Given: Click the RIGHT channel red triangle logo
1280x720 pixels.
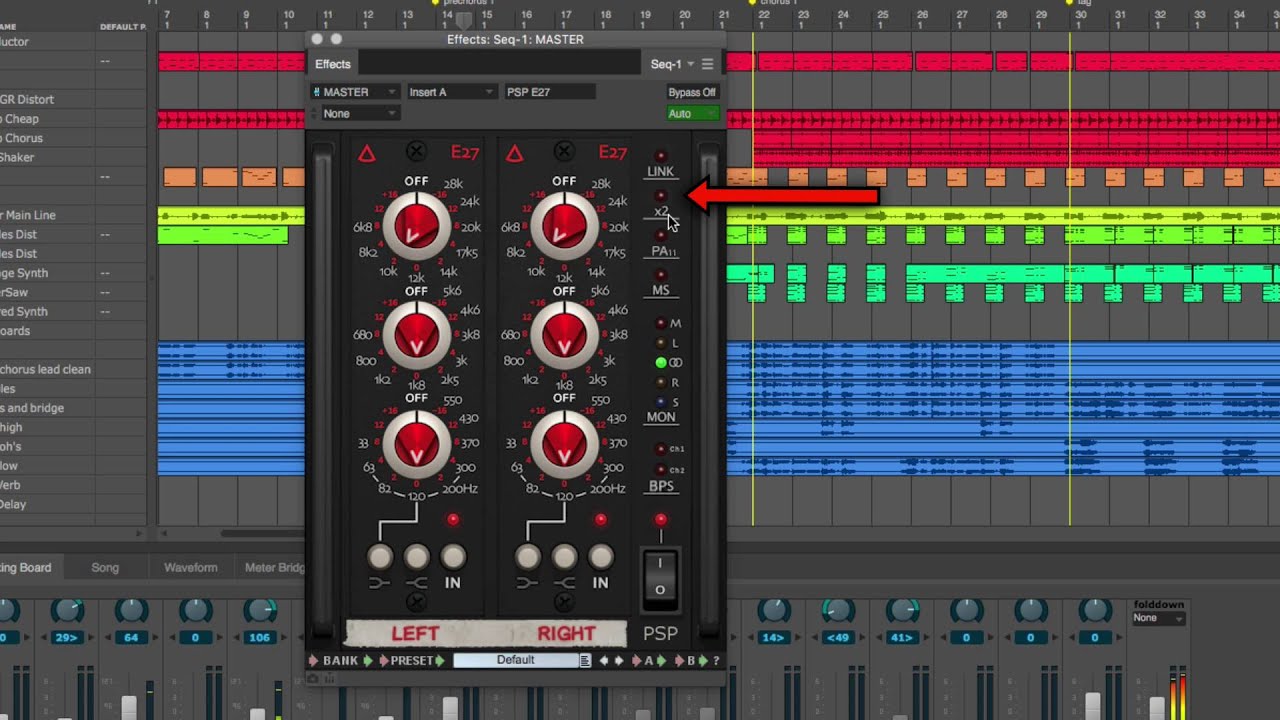Looking at the screenshot, I should point(514,153).
